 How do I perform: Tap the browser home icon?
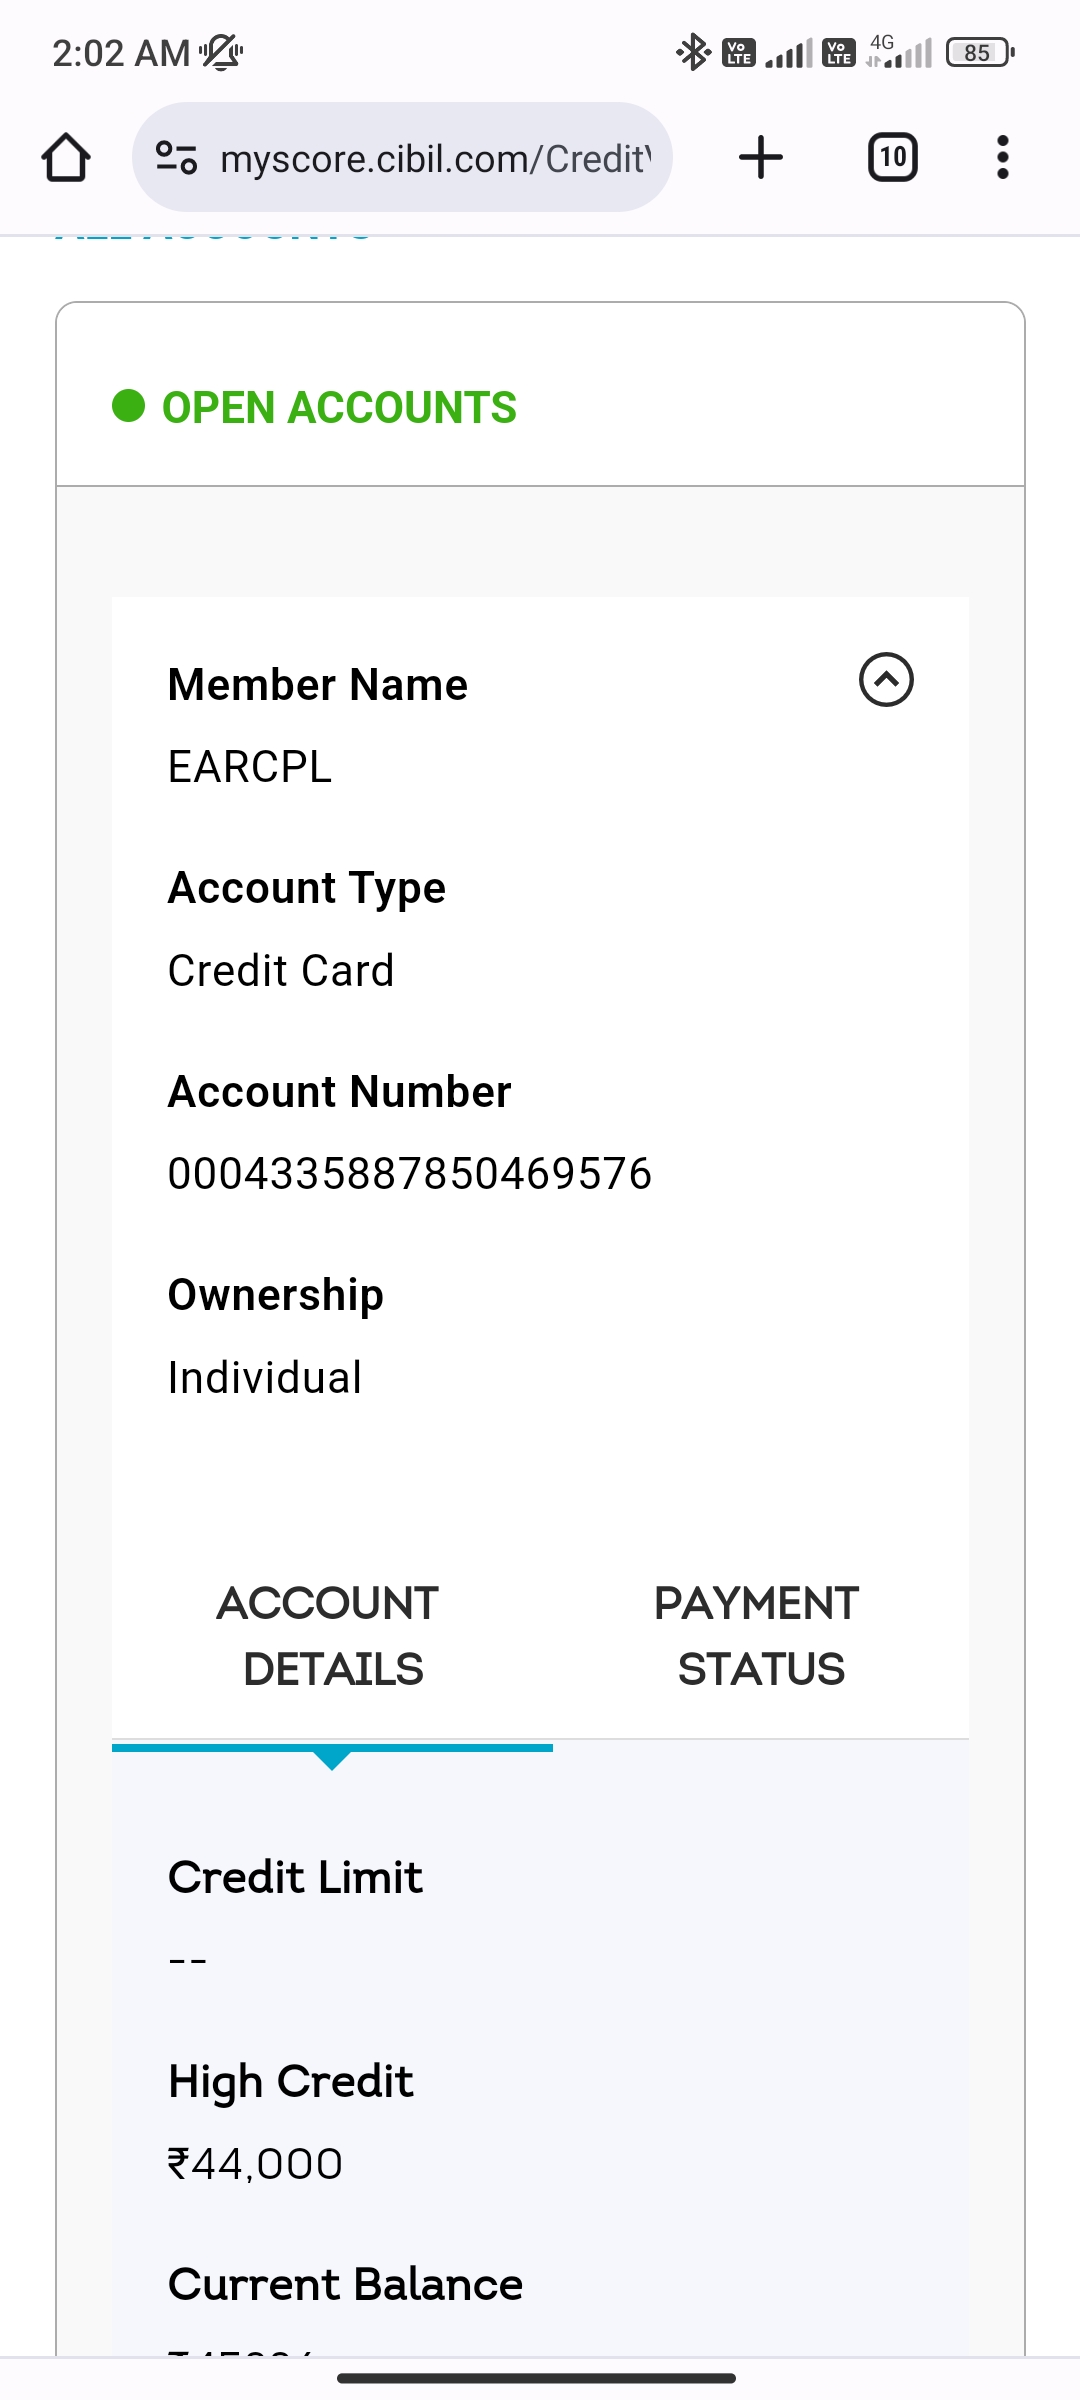tap(66, 158)
